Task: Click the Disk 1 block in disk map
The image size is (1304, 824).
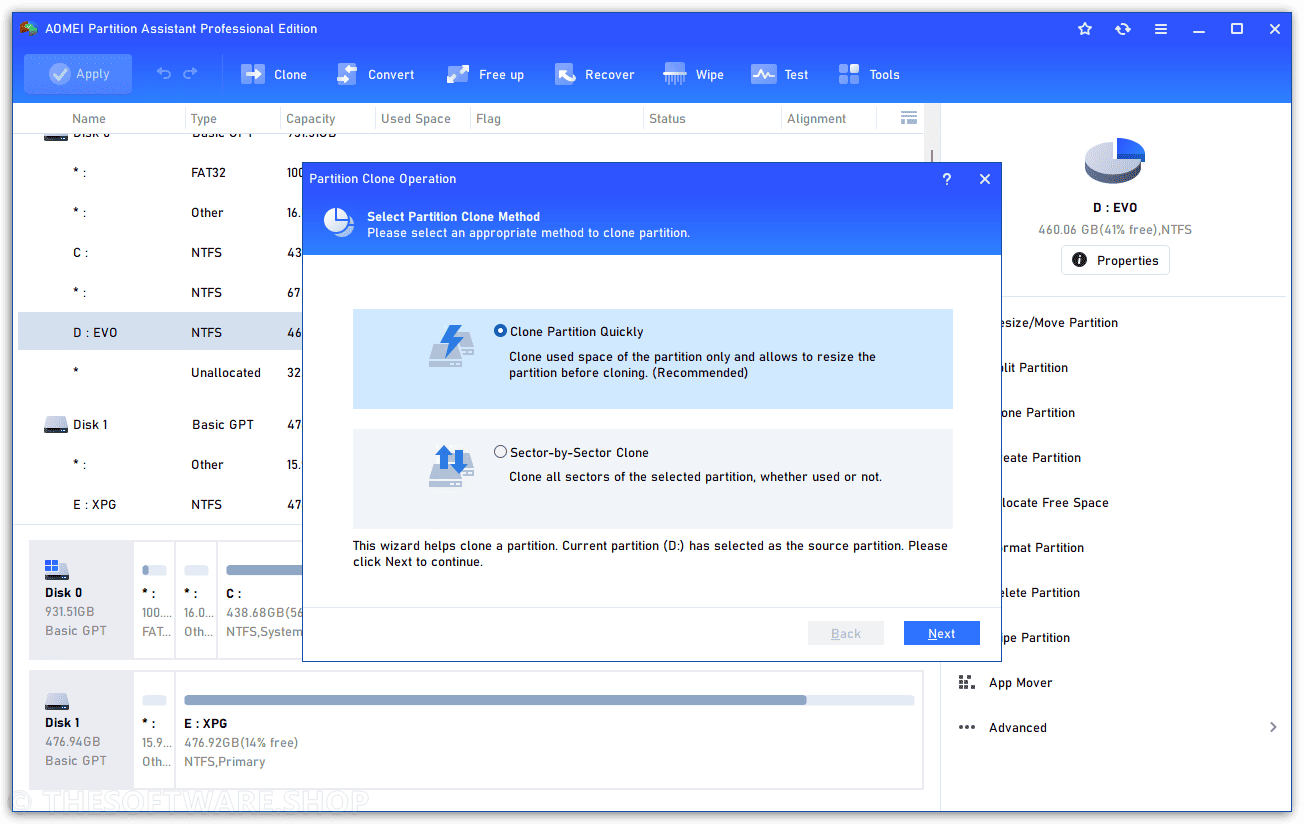Action: (81, 730)
